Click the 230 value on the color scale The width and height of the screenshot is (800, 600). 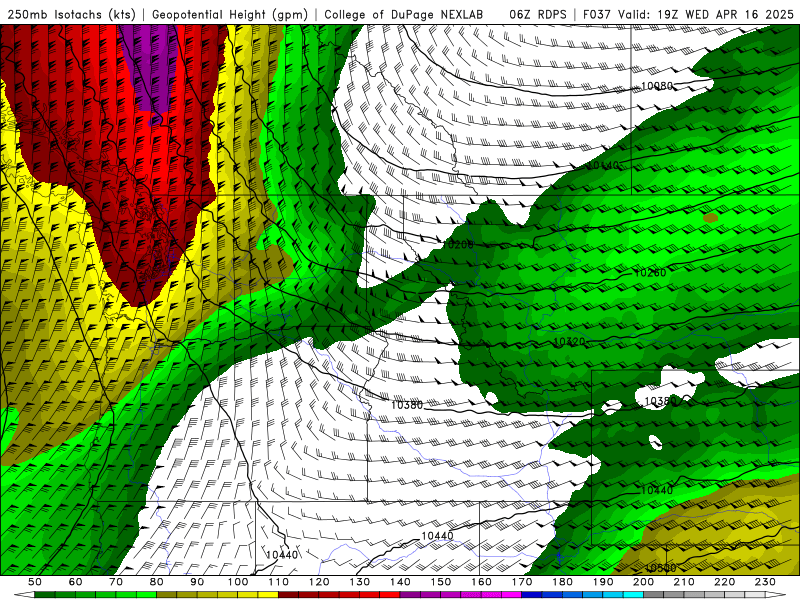pyautogui.click(x=765, y=582)
